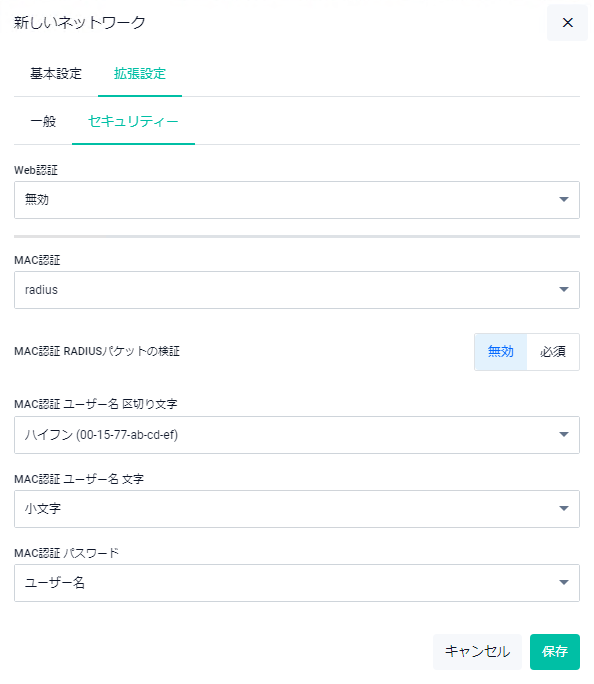Click the ハイフン (00-15-77-ab-cd-ef) field
The height and width of the screenshot is (684, 594).
(x=297, y=435)
